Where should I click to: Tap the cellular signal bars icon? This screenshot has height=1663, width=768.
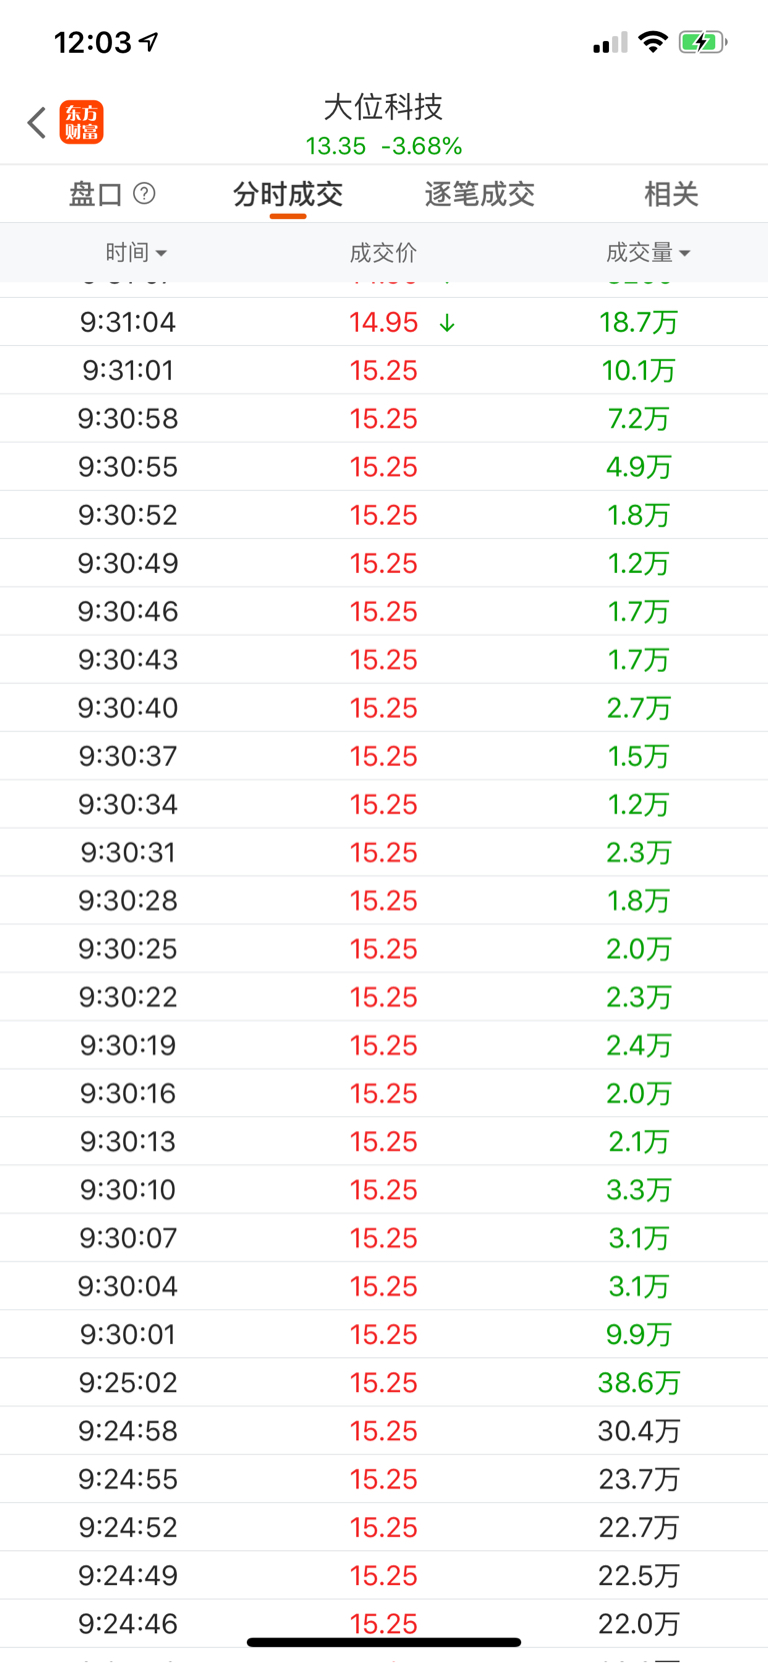click(x=609, y=43)
